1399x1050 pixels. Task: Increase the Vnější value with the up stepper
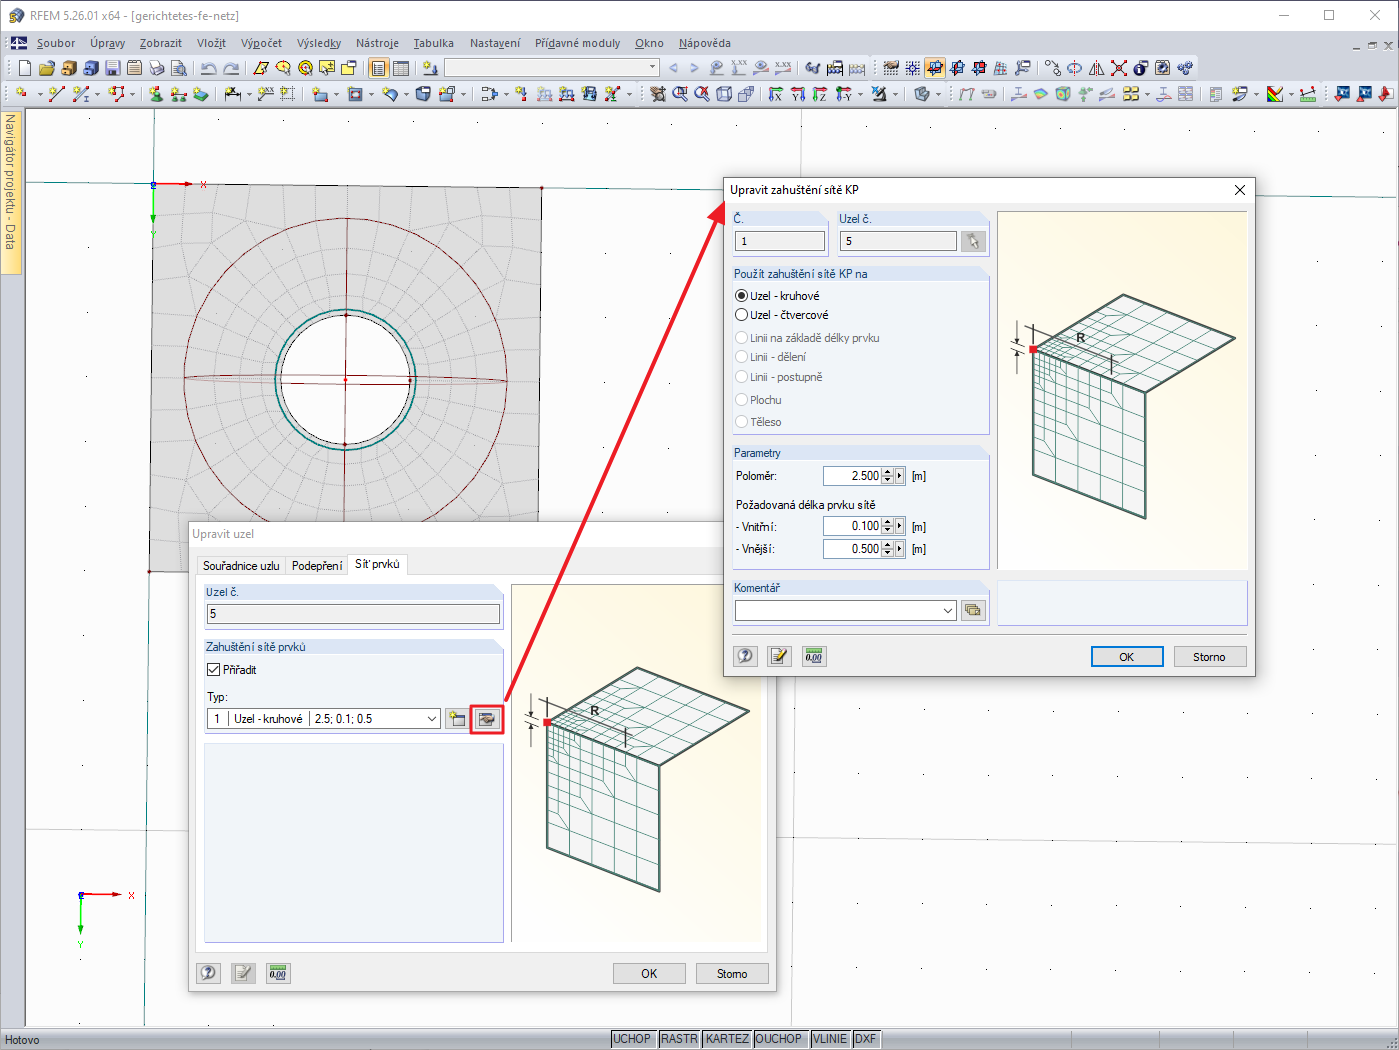[887, 545]
